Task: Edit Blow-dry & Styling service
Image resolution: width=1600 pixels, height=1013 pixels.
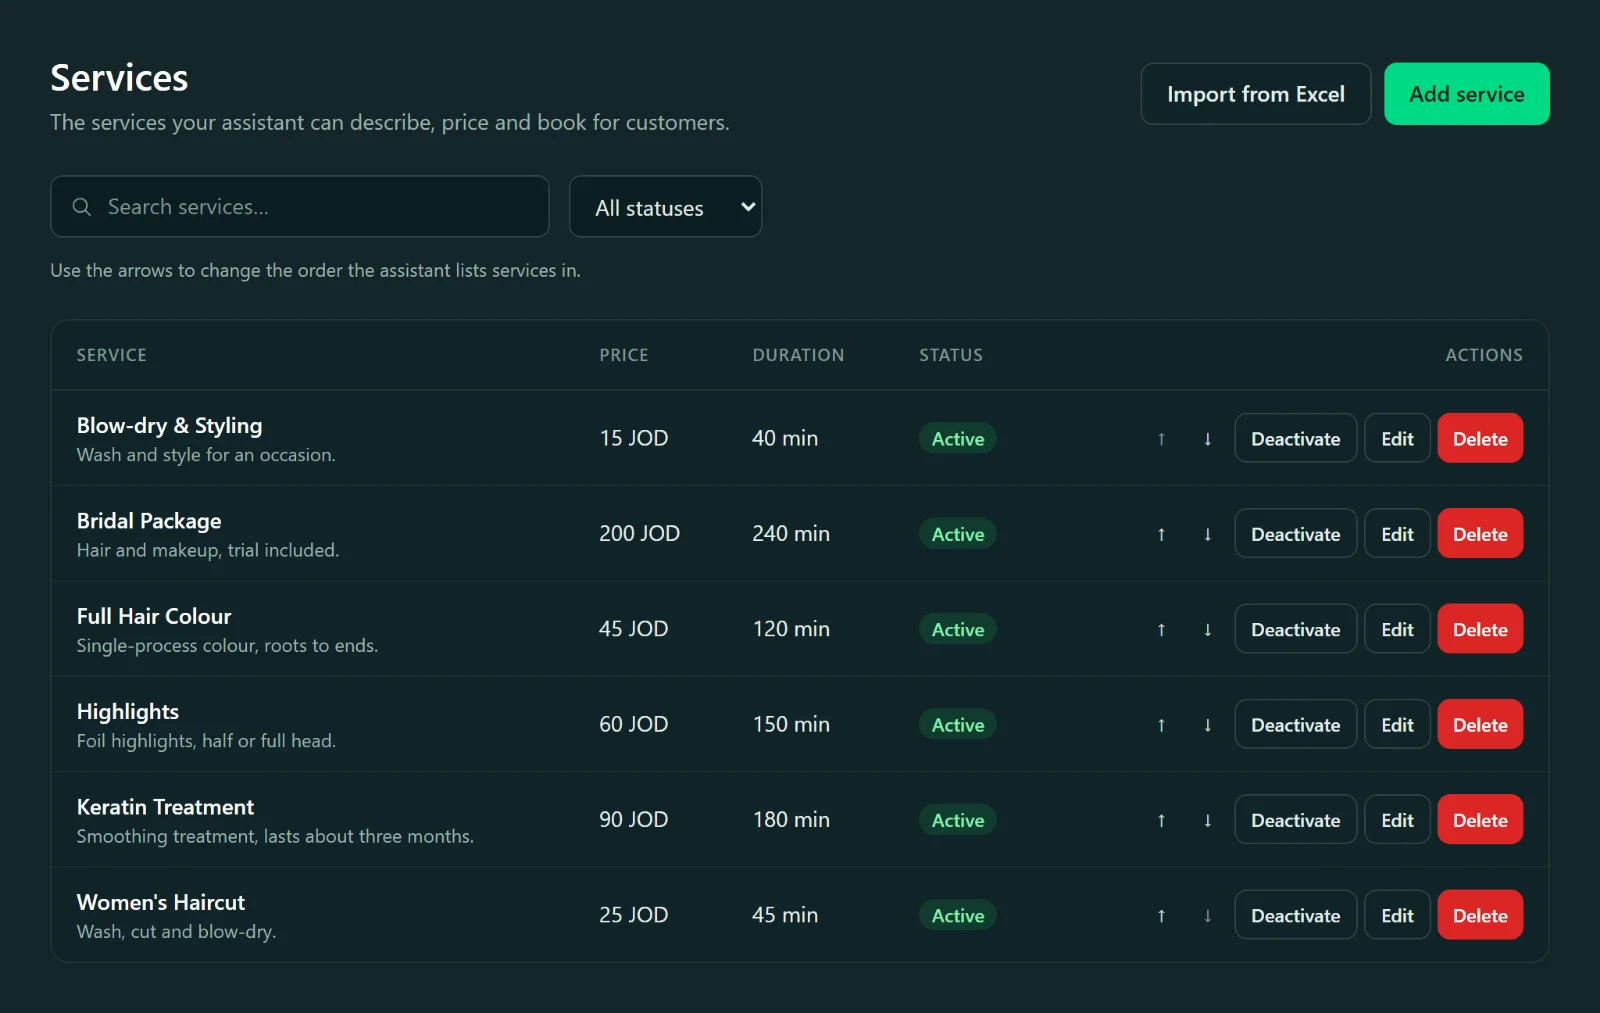Action: point(1397,438)
